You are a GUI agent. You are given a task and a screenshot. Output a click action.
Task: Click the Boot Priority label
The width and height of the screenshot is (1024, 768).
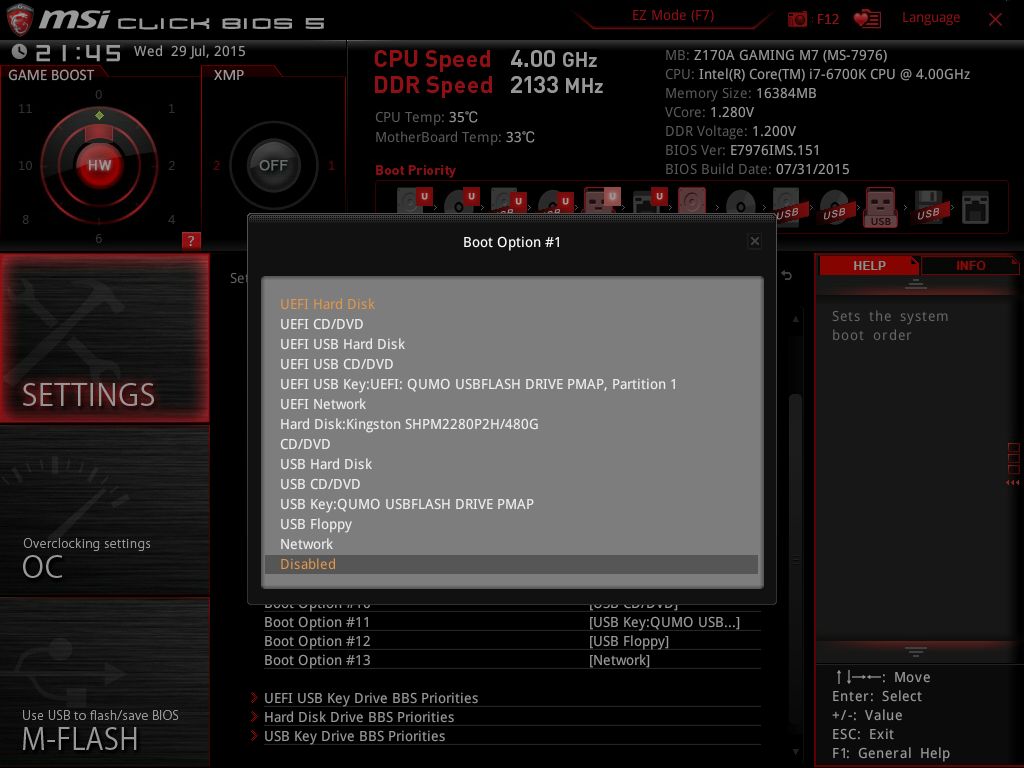click(x=415, y=170)
